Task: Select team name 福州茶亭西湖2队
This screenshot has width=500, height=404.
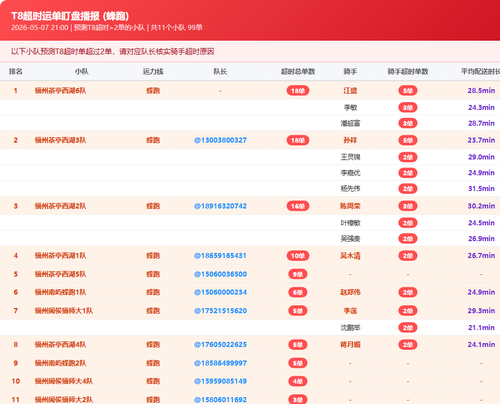Action: (60, 206)
